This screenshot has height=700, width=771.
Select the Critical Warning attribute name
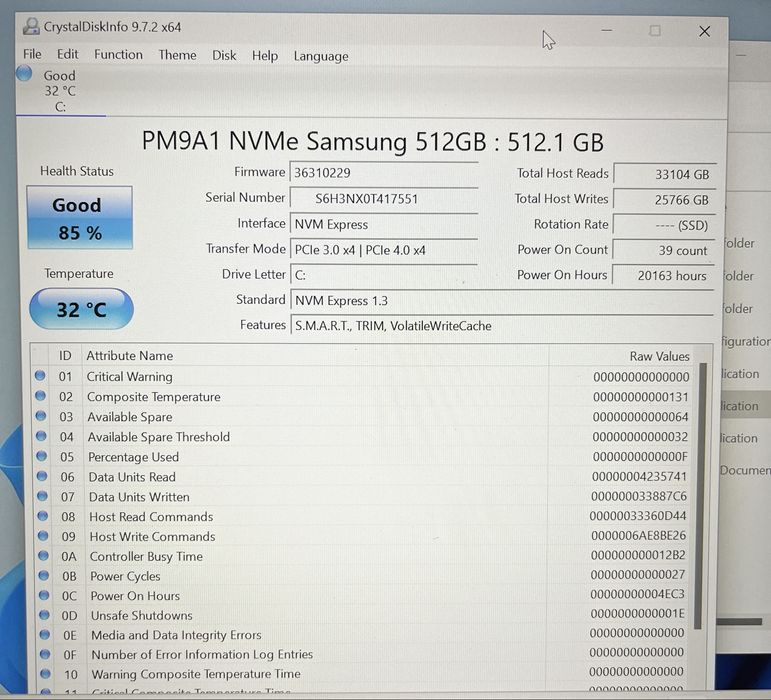click(x=129, y=377)
